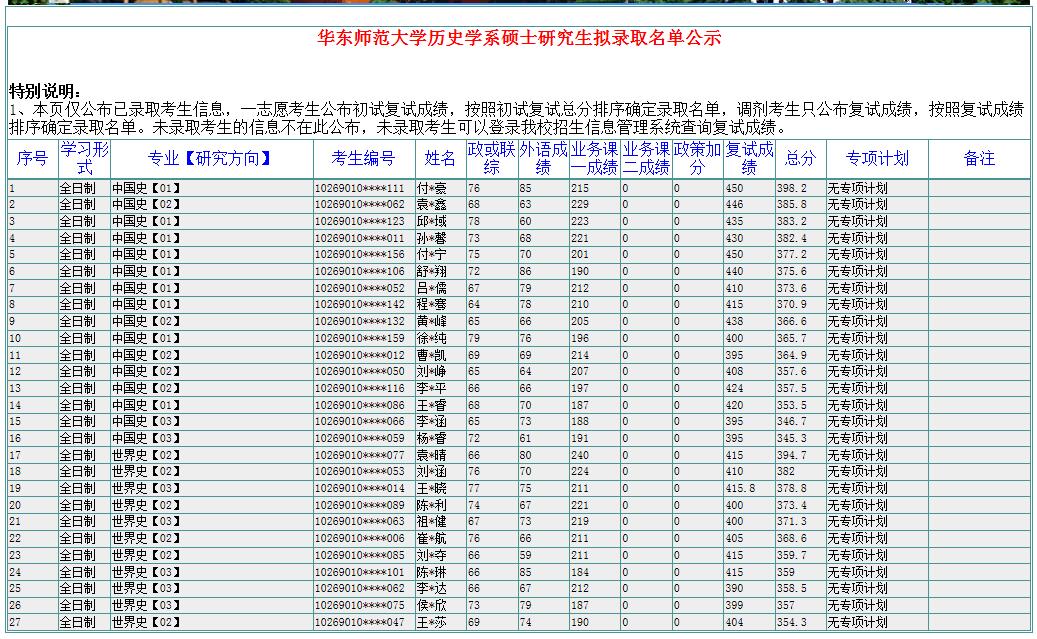
Task: Click the 业务课二成绩 column header
Action: tap(646, 159)
